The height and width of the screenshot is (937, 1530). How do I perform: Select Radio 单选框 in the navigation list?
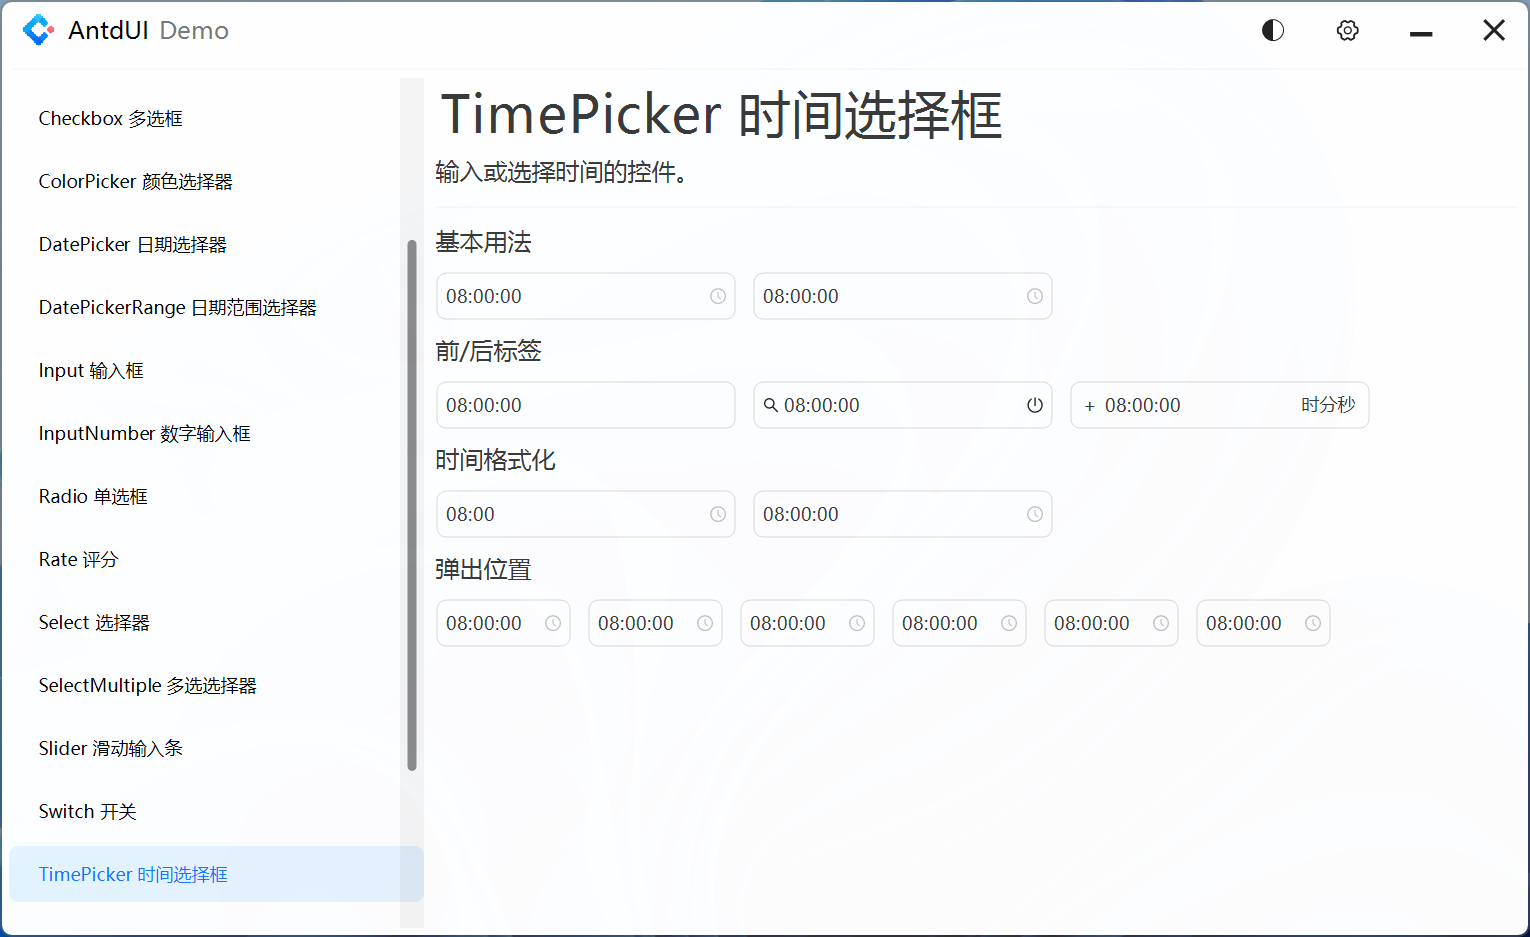point(93,496)
